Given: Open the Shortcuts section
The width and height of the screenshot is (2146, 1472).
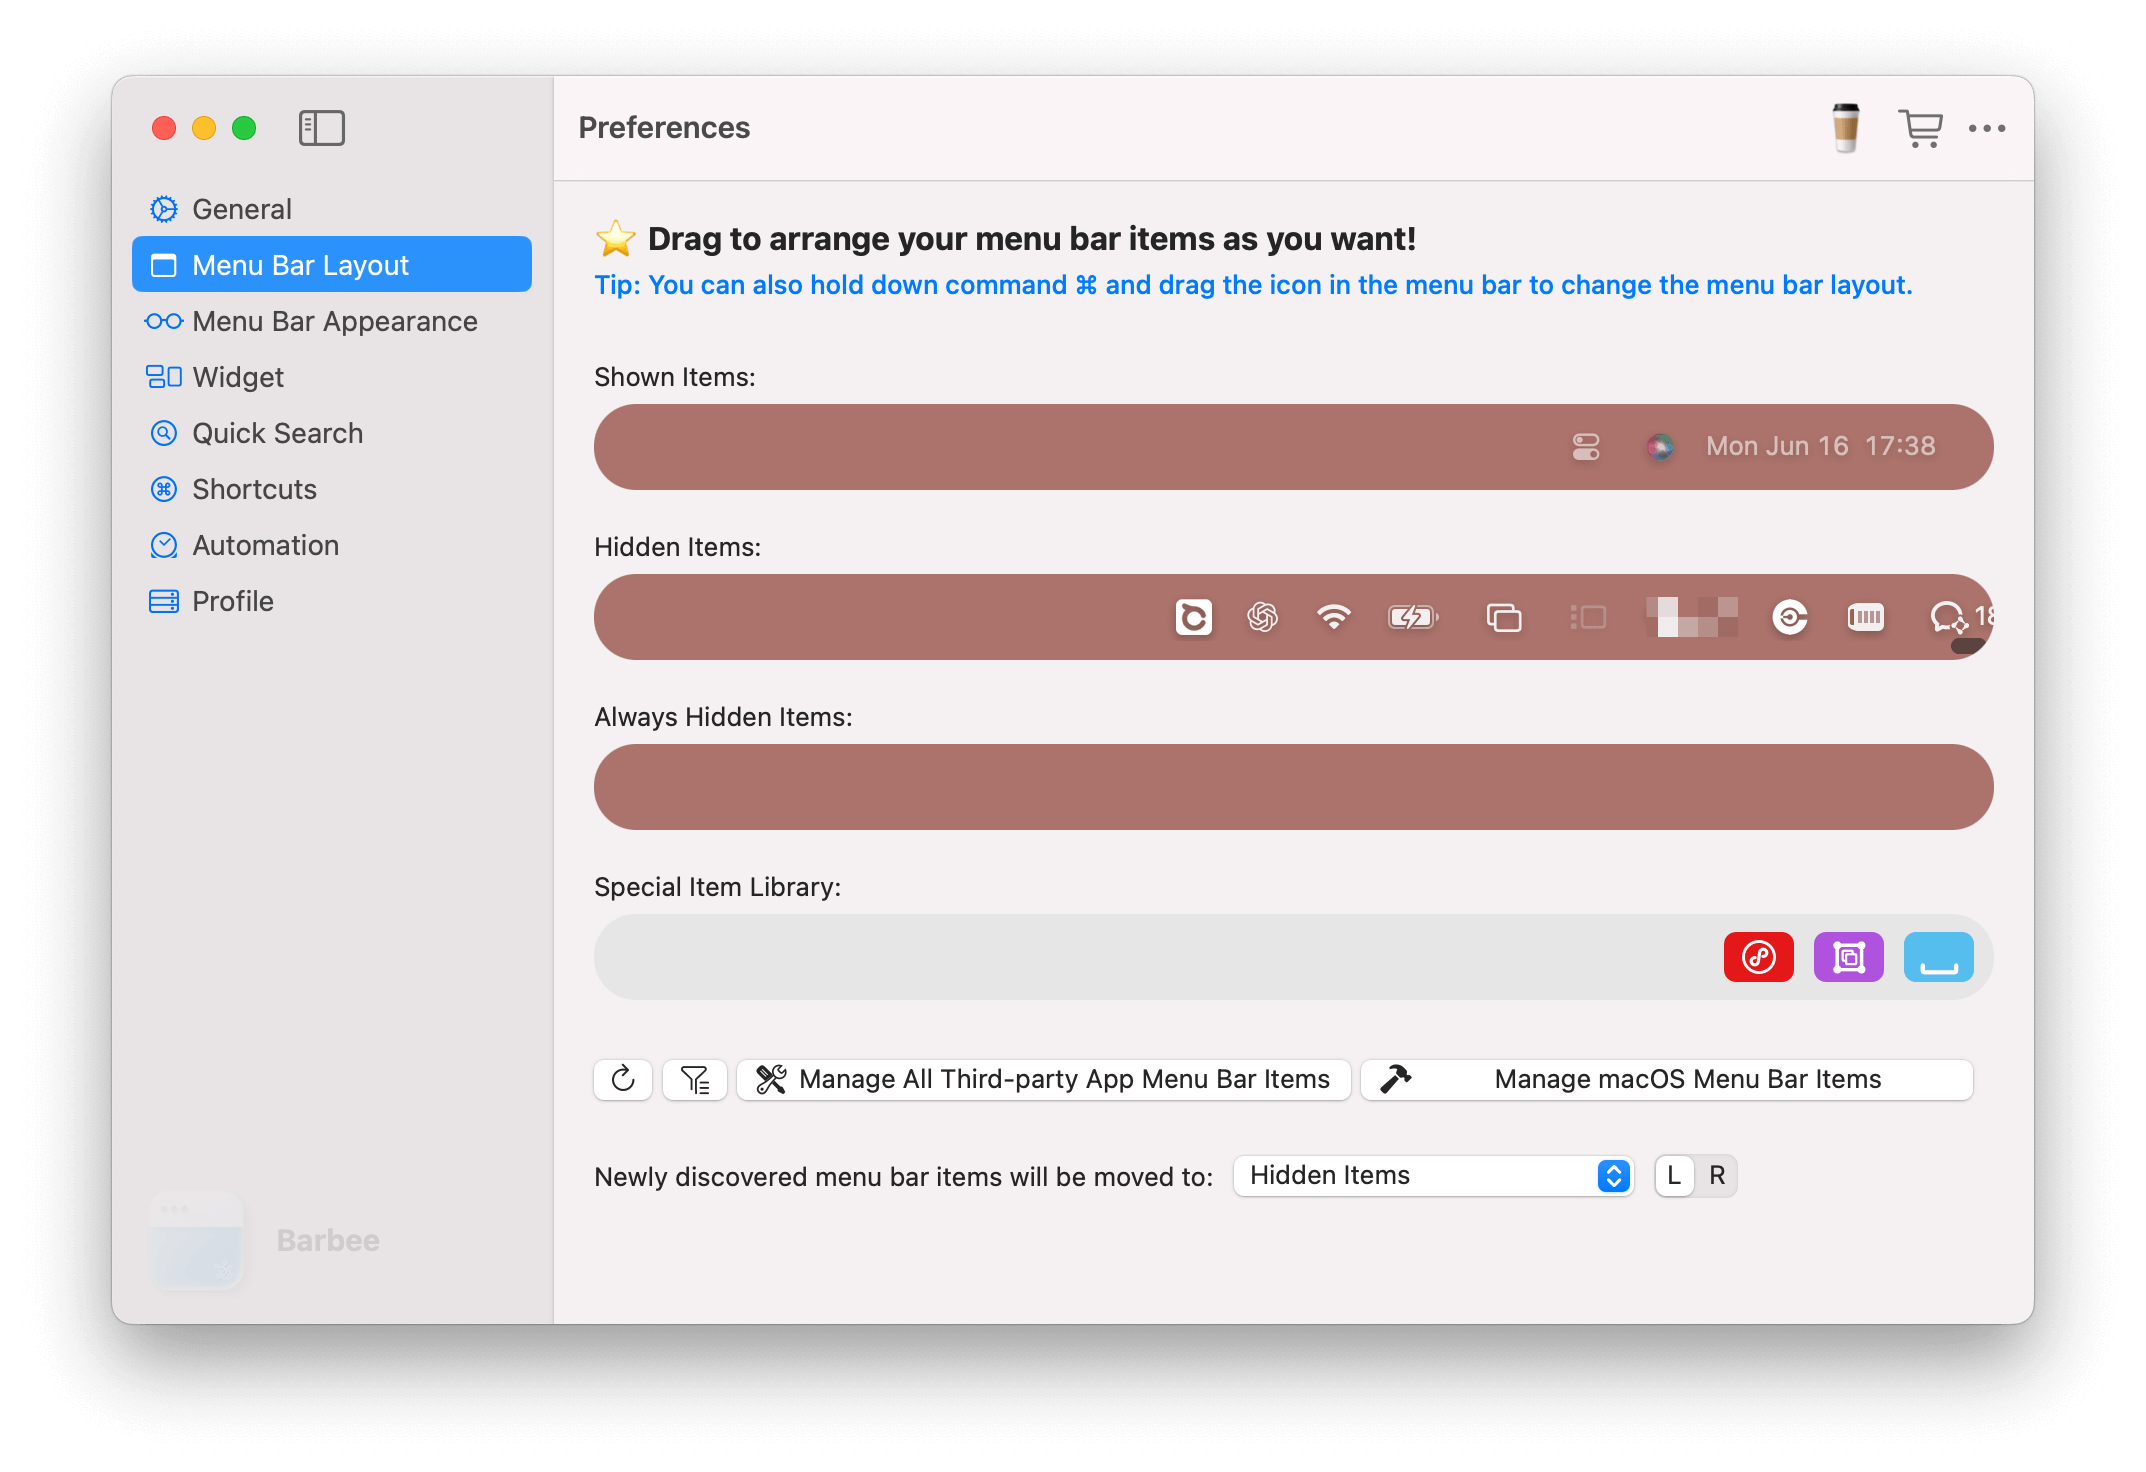Looking at the screenshot, I should 331,489.
